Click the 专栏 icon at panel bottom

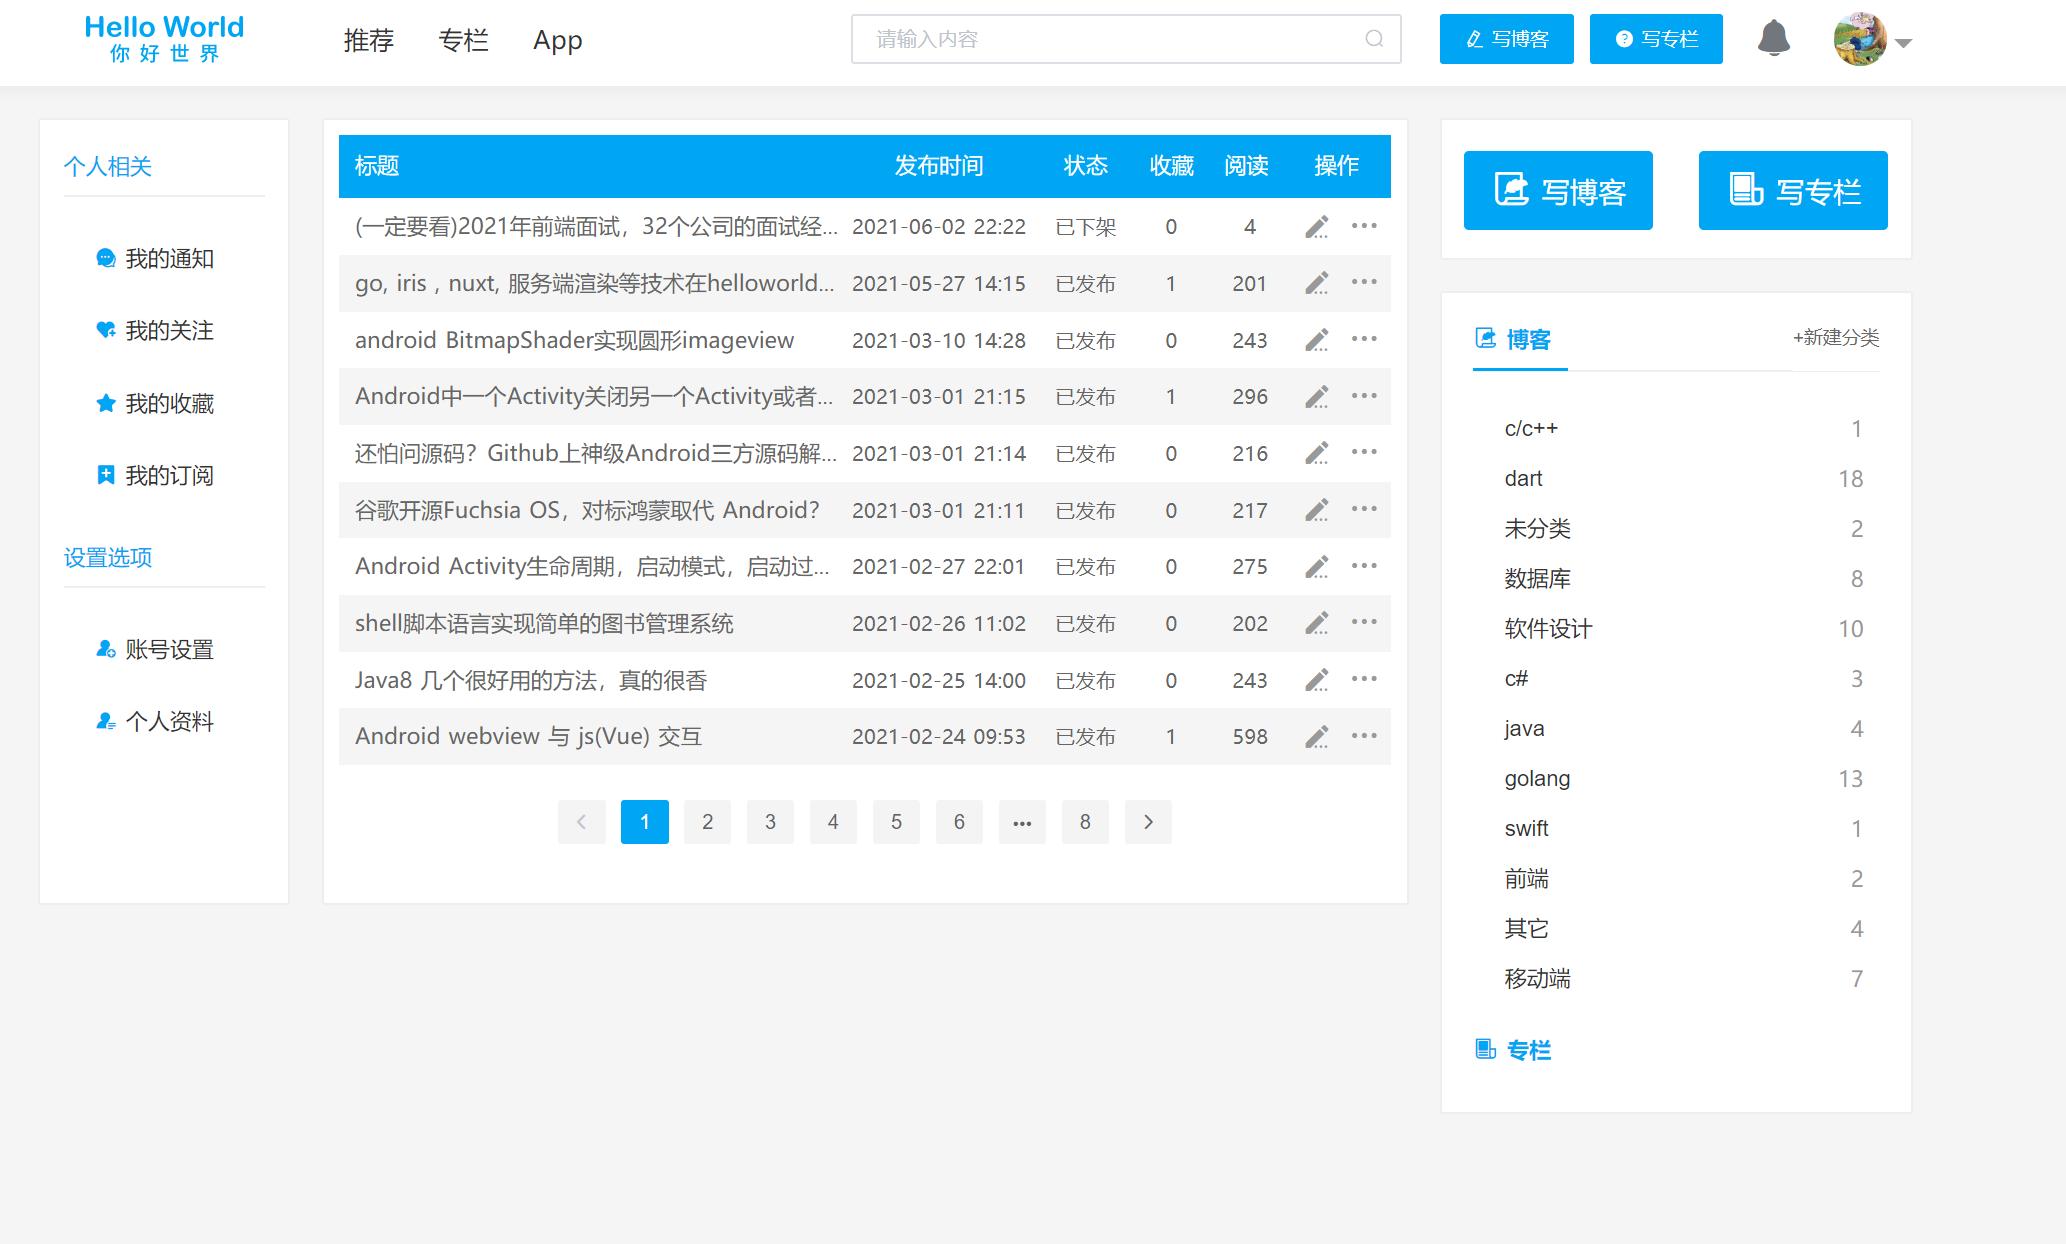[x=1484, y=1049]
